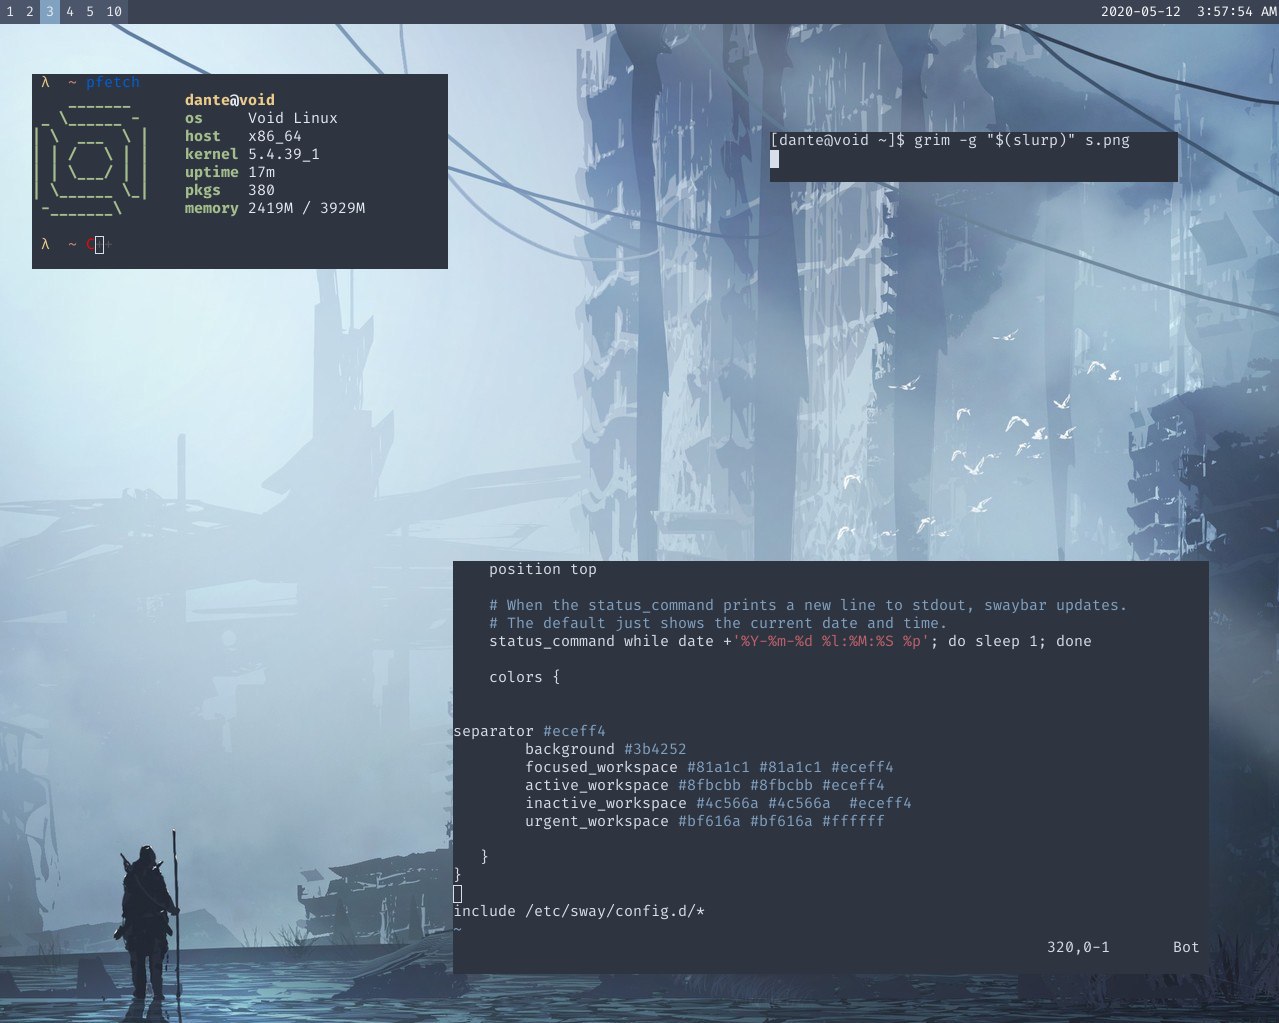
Task: Switch to workspace 10 in swaybar
Action: (x=114, y=12)
